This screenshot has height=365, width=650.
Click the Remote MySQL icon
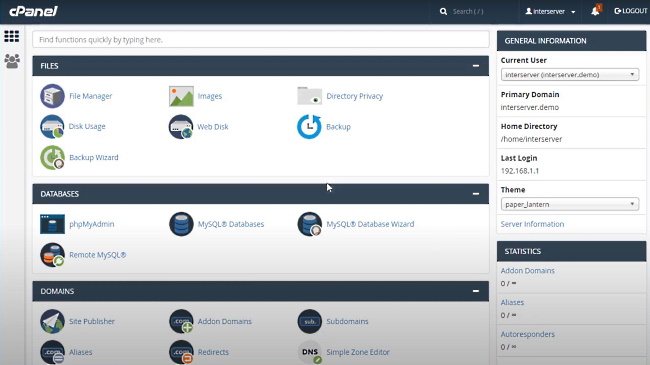pos(52,255)
